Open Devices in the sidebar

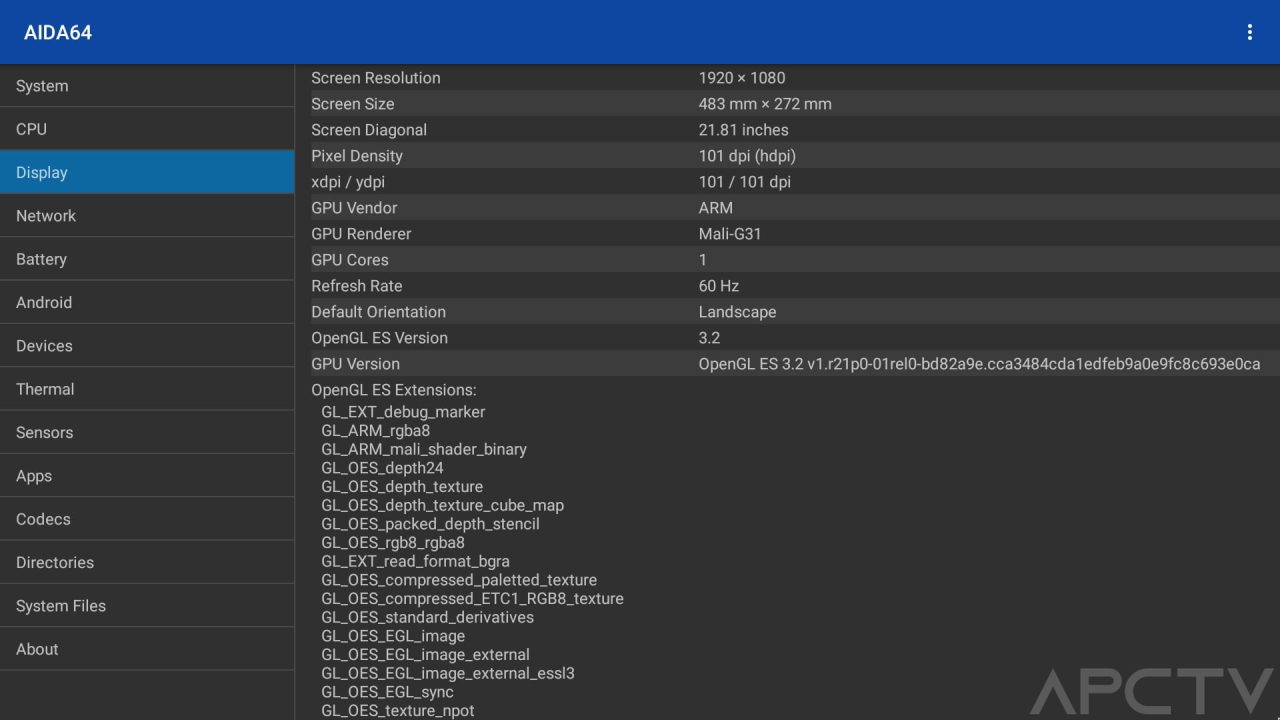pos(147,346)
